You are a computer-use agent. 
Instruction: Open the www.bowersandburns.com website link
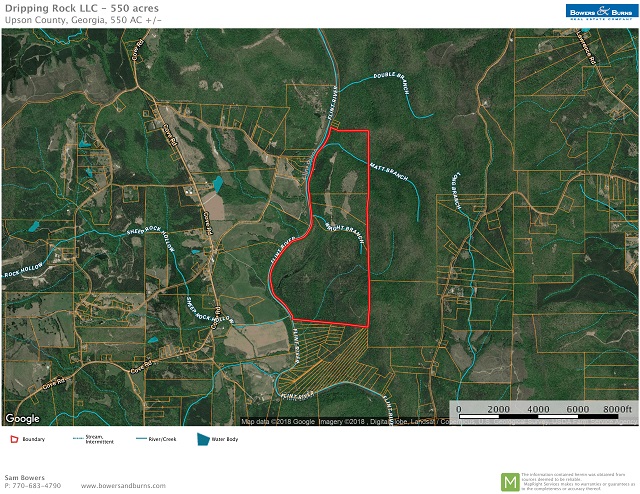pos(110,486)
